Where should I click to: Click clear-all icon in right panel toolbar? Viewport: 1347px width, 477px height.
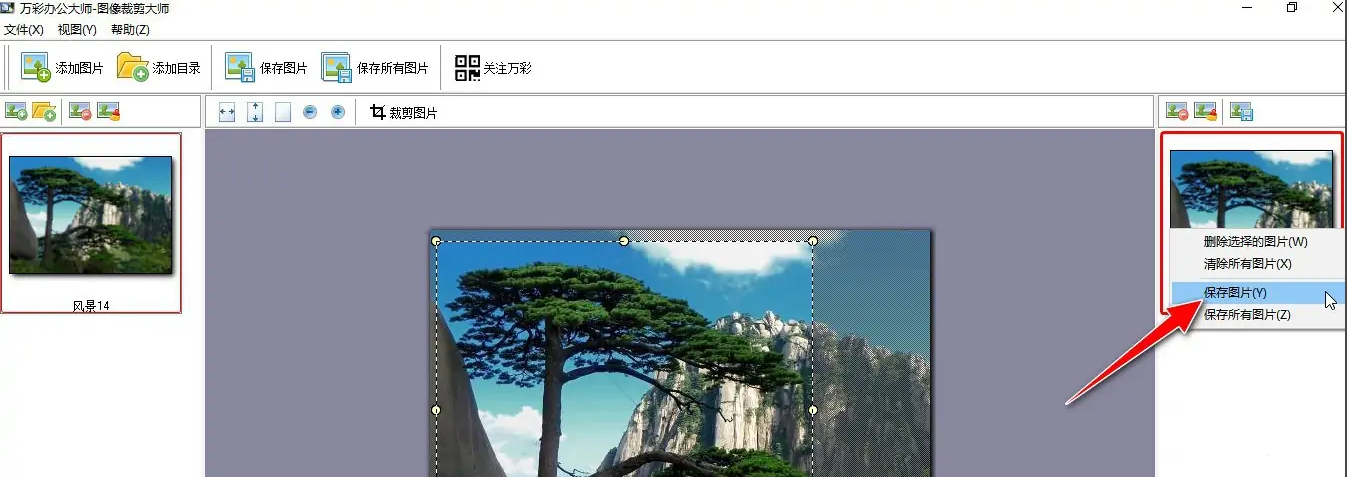tap(1206, 112)
